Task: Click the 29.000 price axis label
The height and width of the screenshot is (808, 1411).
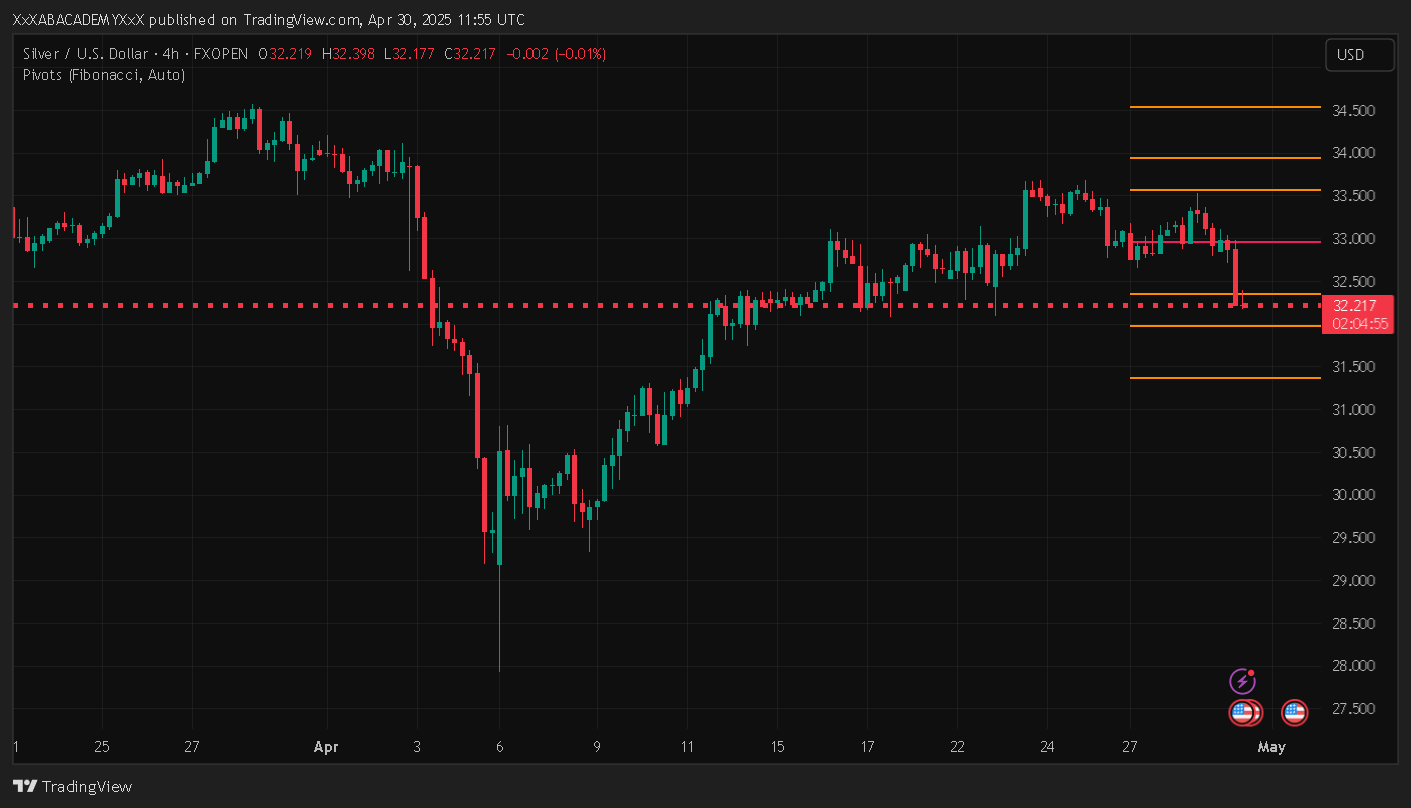Action: pyautogui.click(x=1353, y=581)
